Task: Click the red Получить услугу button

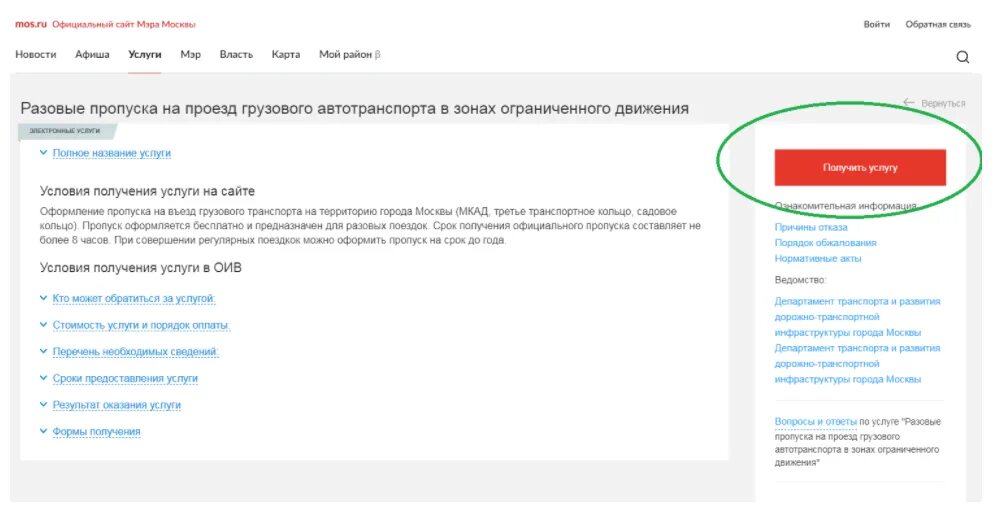Action: pos(860,168)
